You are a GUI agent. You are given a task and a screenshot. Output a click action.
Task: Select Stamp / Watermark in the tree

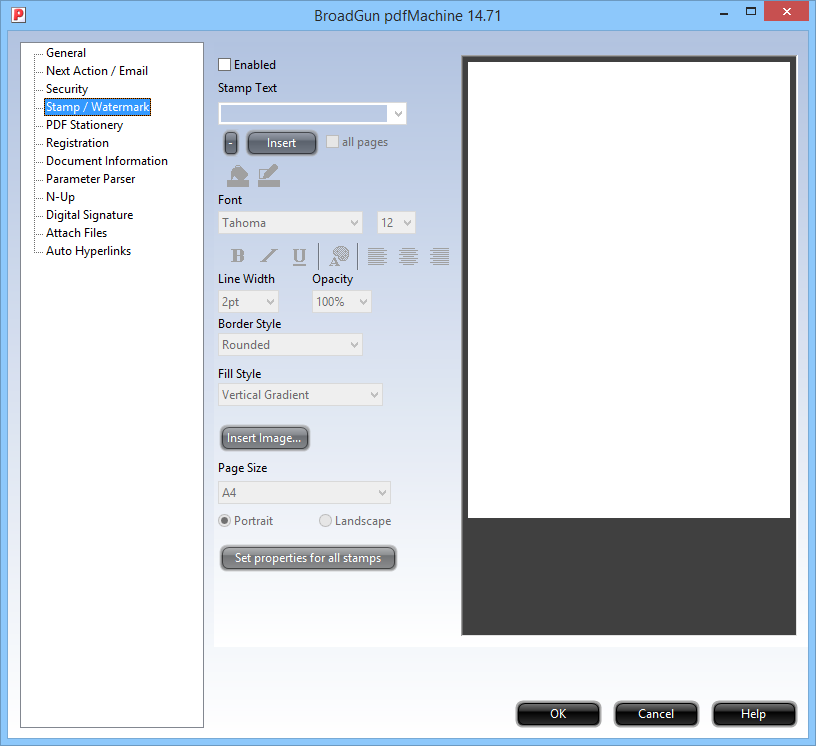coord(98,107)
